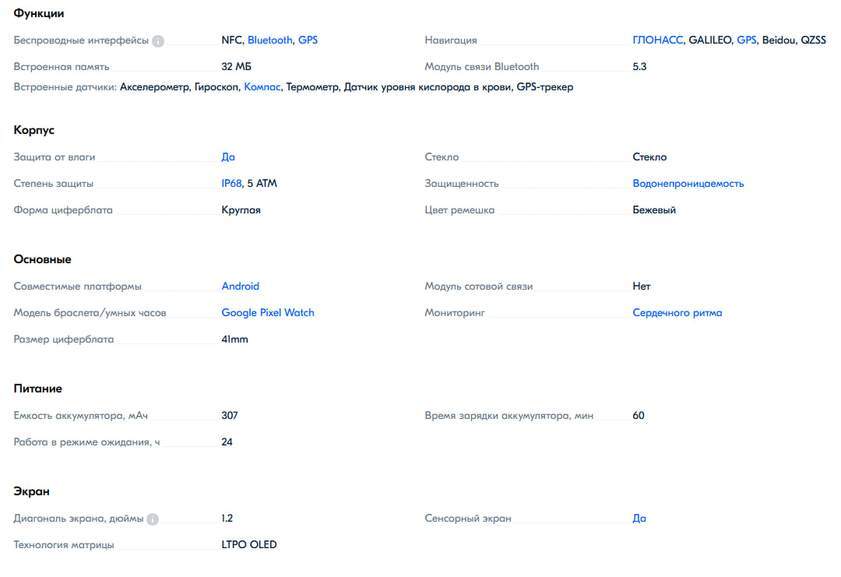Click info icon next to Беспроводные интерфейсы
The image size is (841, 577).
coord(158,41)
